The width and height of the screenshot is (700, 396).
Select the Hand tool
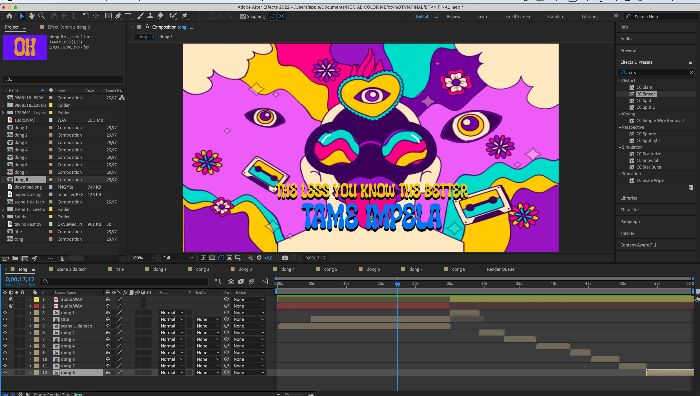tap(31, 16)
